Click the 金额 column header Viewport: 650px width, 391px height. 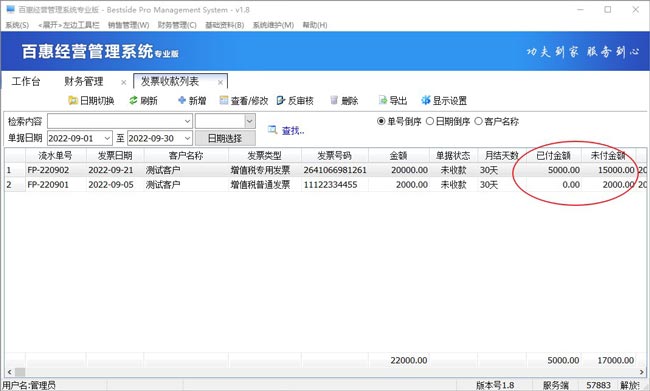click(x=398, y=155)
